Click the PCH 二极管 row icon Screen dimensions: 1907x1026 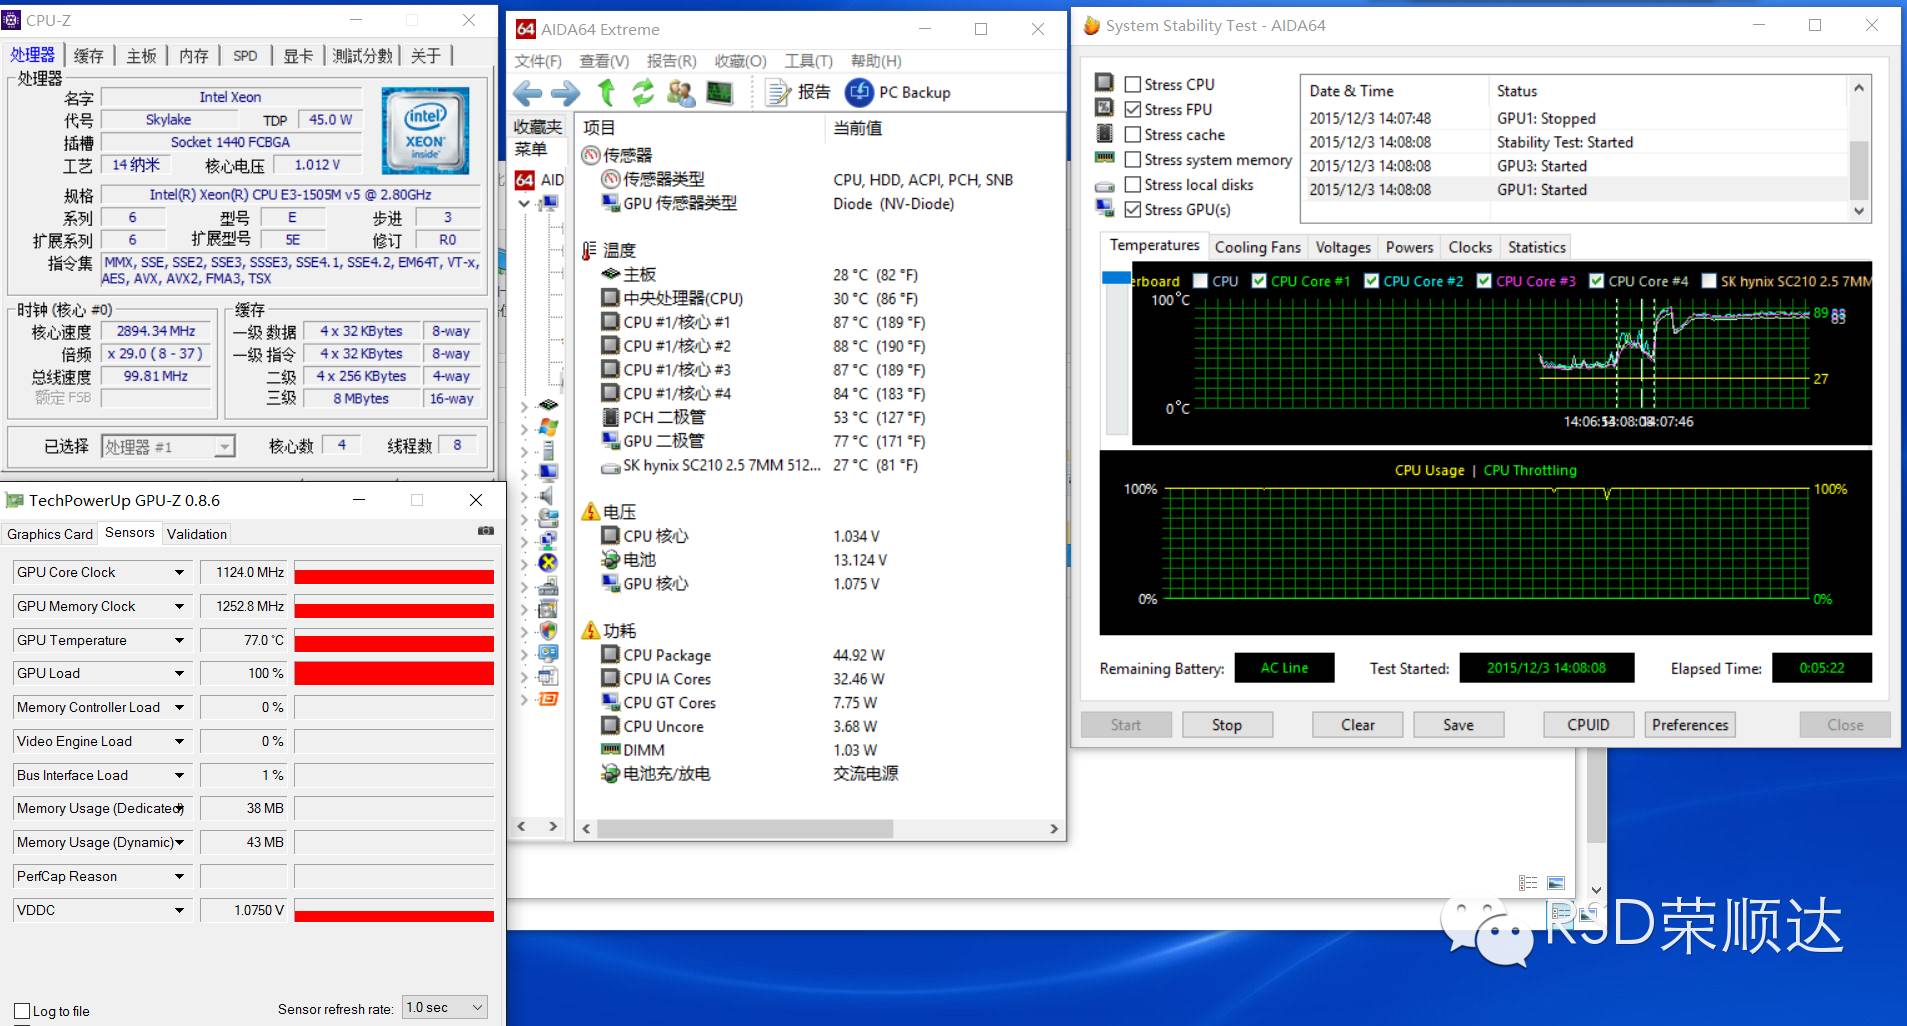click(x=610, y=417)
